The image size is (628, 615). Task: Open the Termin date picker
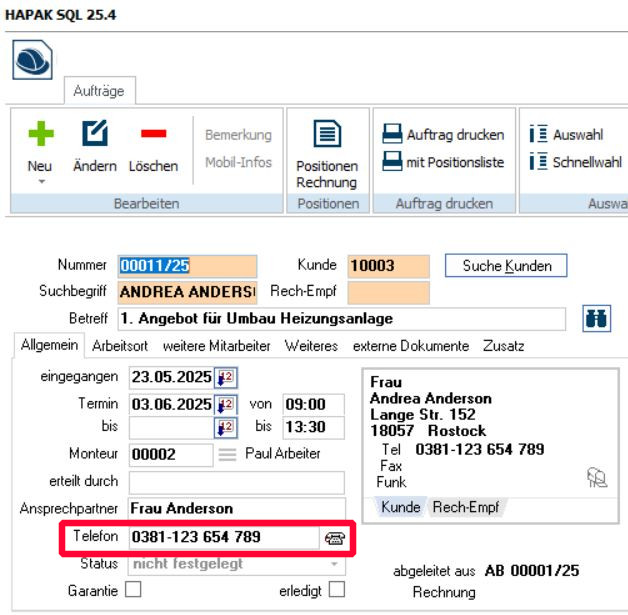pyautogui.click(x=224, y=405)
